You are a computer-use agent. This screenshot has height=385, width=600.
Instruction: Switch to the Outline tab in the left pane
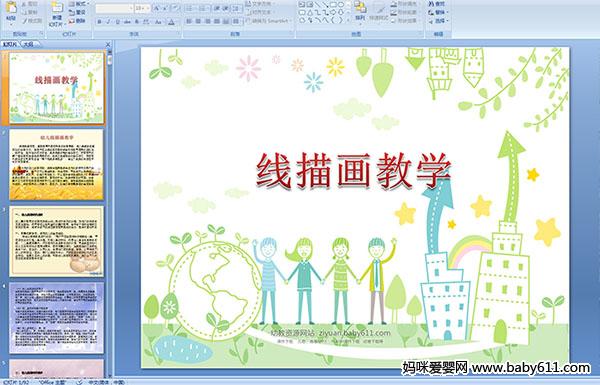pos(28,44)
